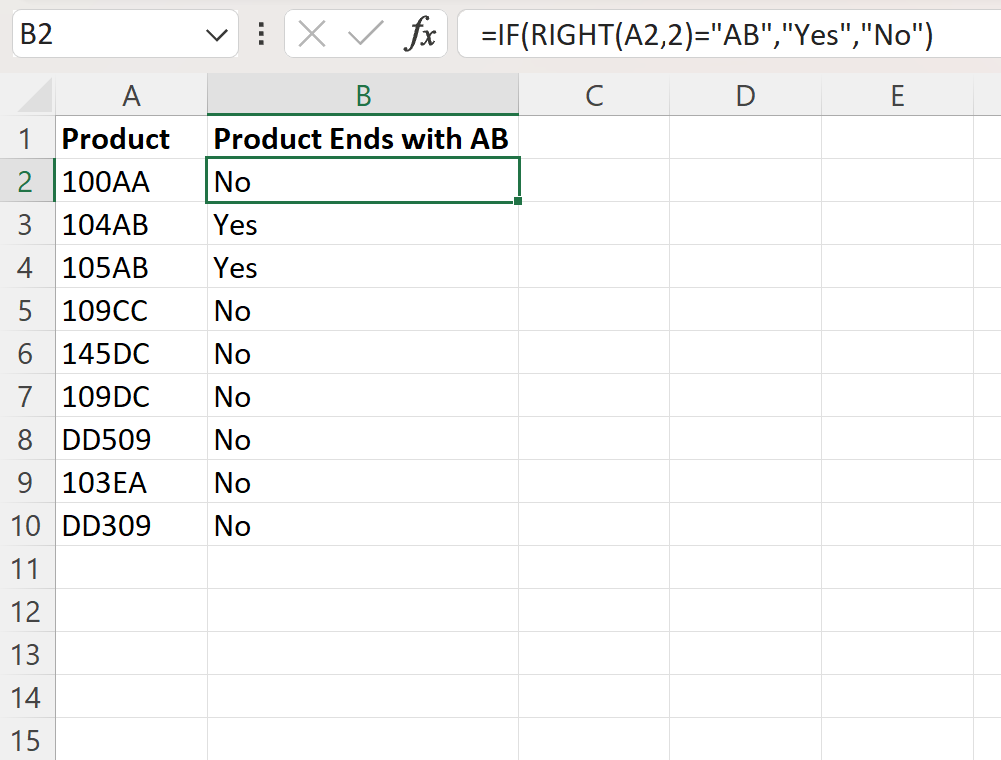Select cell A3 containing 104AB
The width and height of the screenshot is (1001, 760).
(131, 224)
